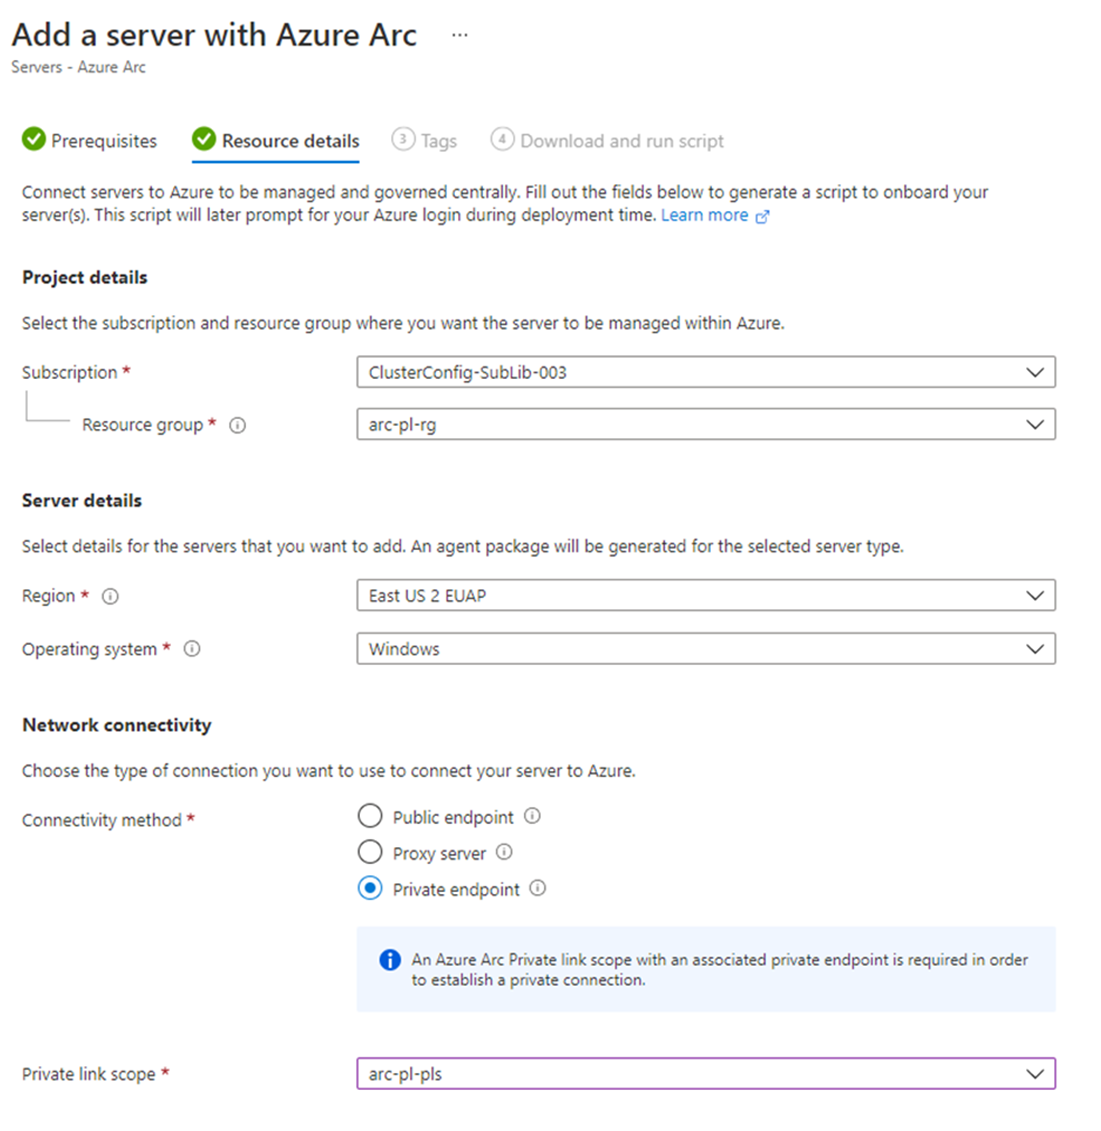Image resolution: width=1101 pixels, height=1131 pixels.
Task: Click the info icon next to Proxy server
Action: click(x=504, y=852)
